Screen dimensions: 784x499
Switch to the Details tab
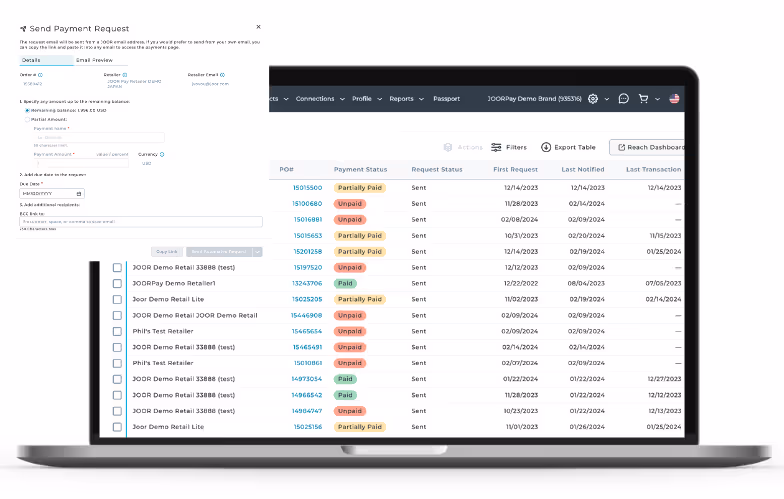point(46,60)
